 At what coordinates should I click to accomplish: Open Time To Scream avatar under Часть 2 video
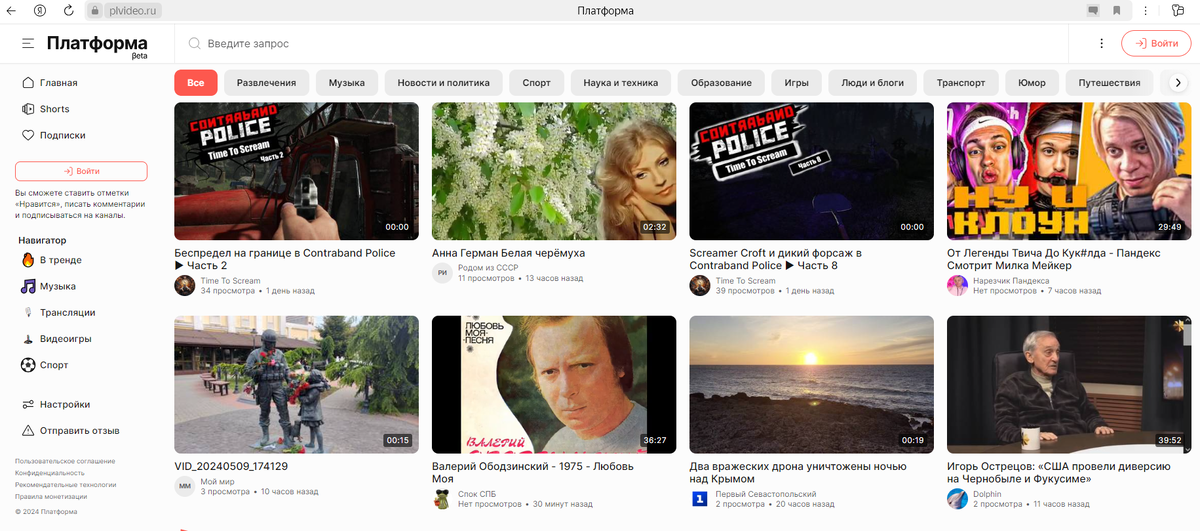pos(184,286)
